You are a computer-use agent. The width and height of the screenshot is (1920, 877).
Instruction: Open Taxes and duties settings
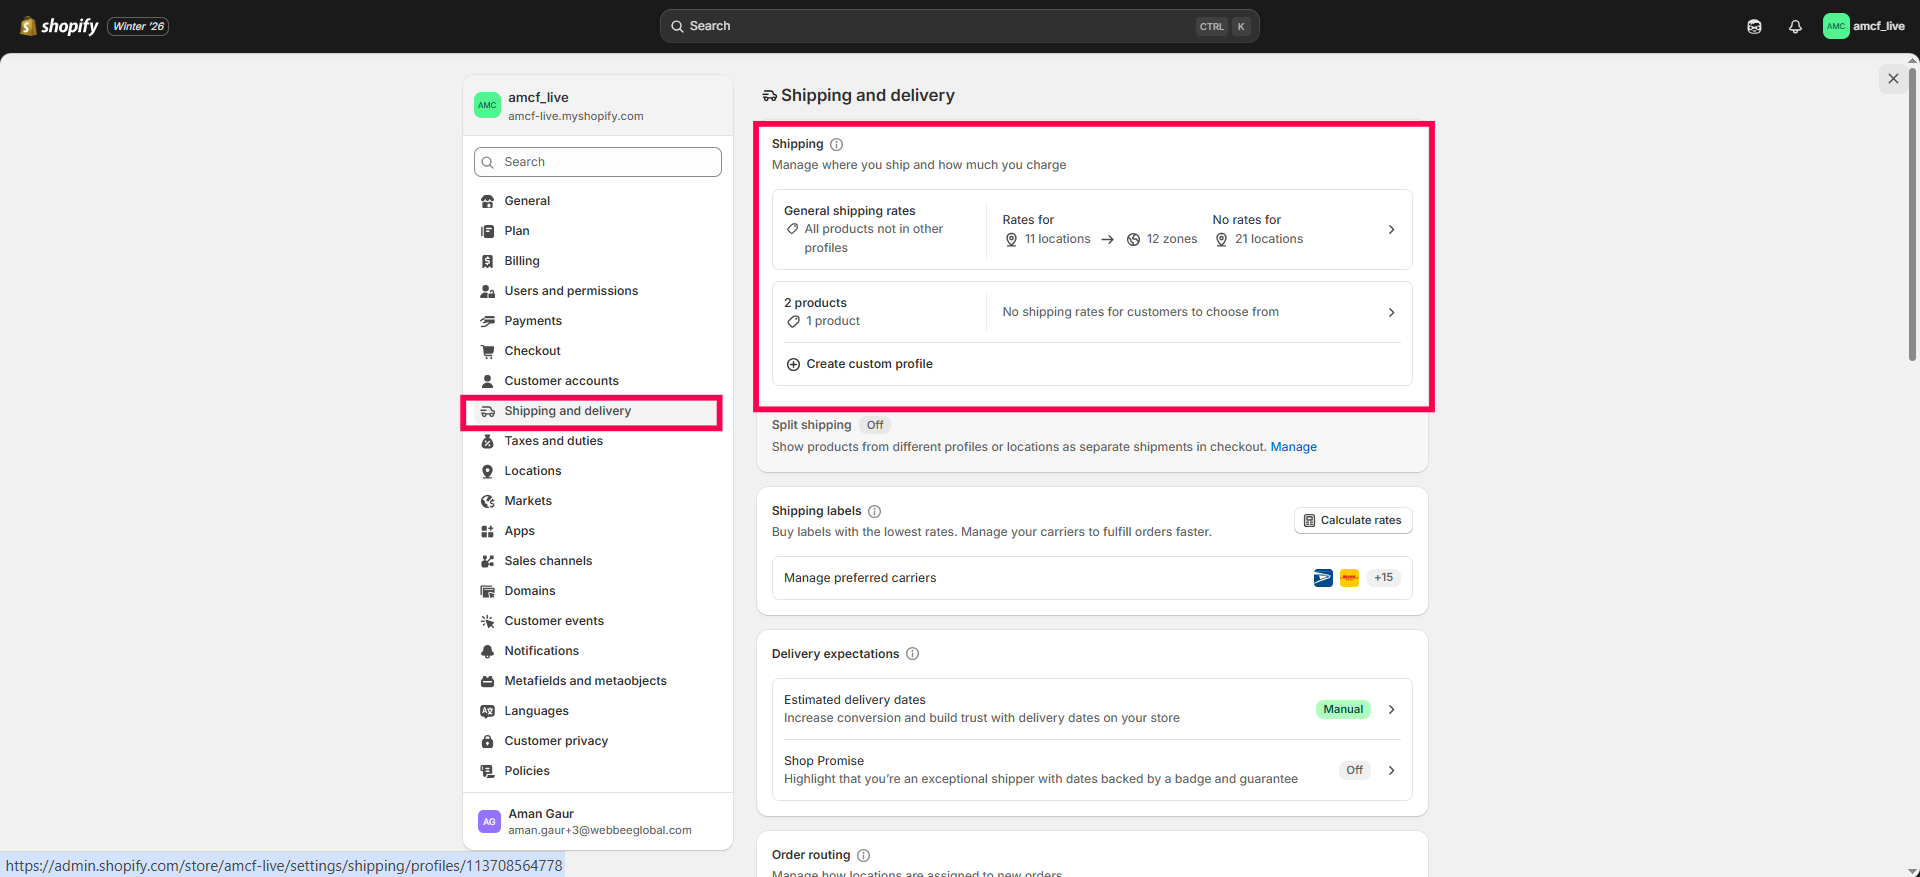tap(553, 441)
